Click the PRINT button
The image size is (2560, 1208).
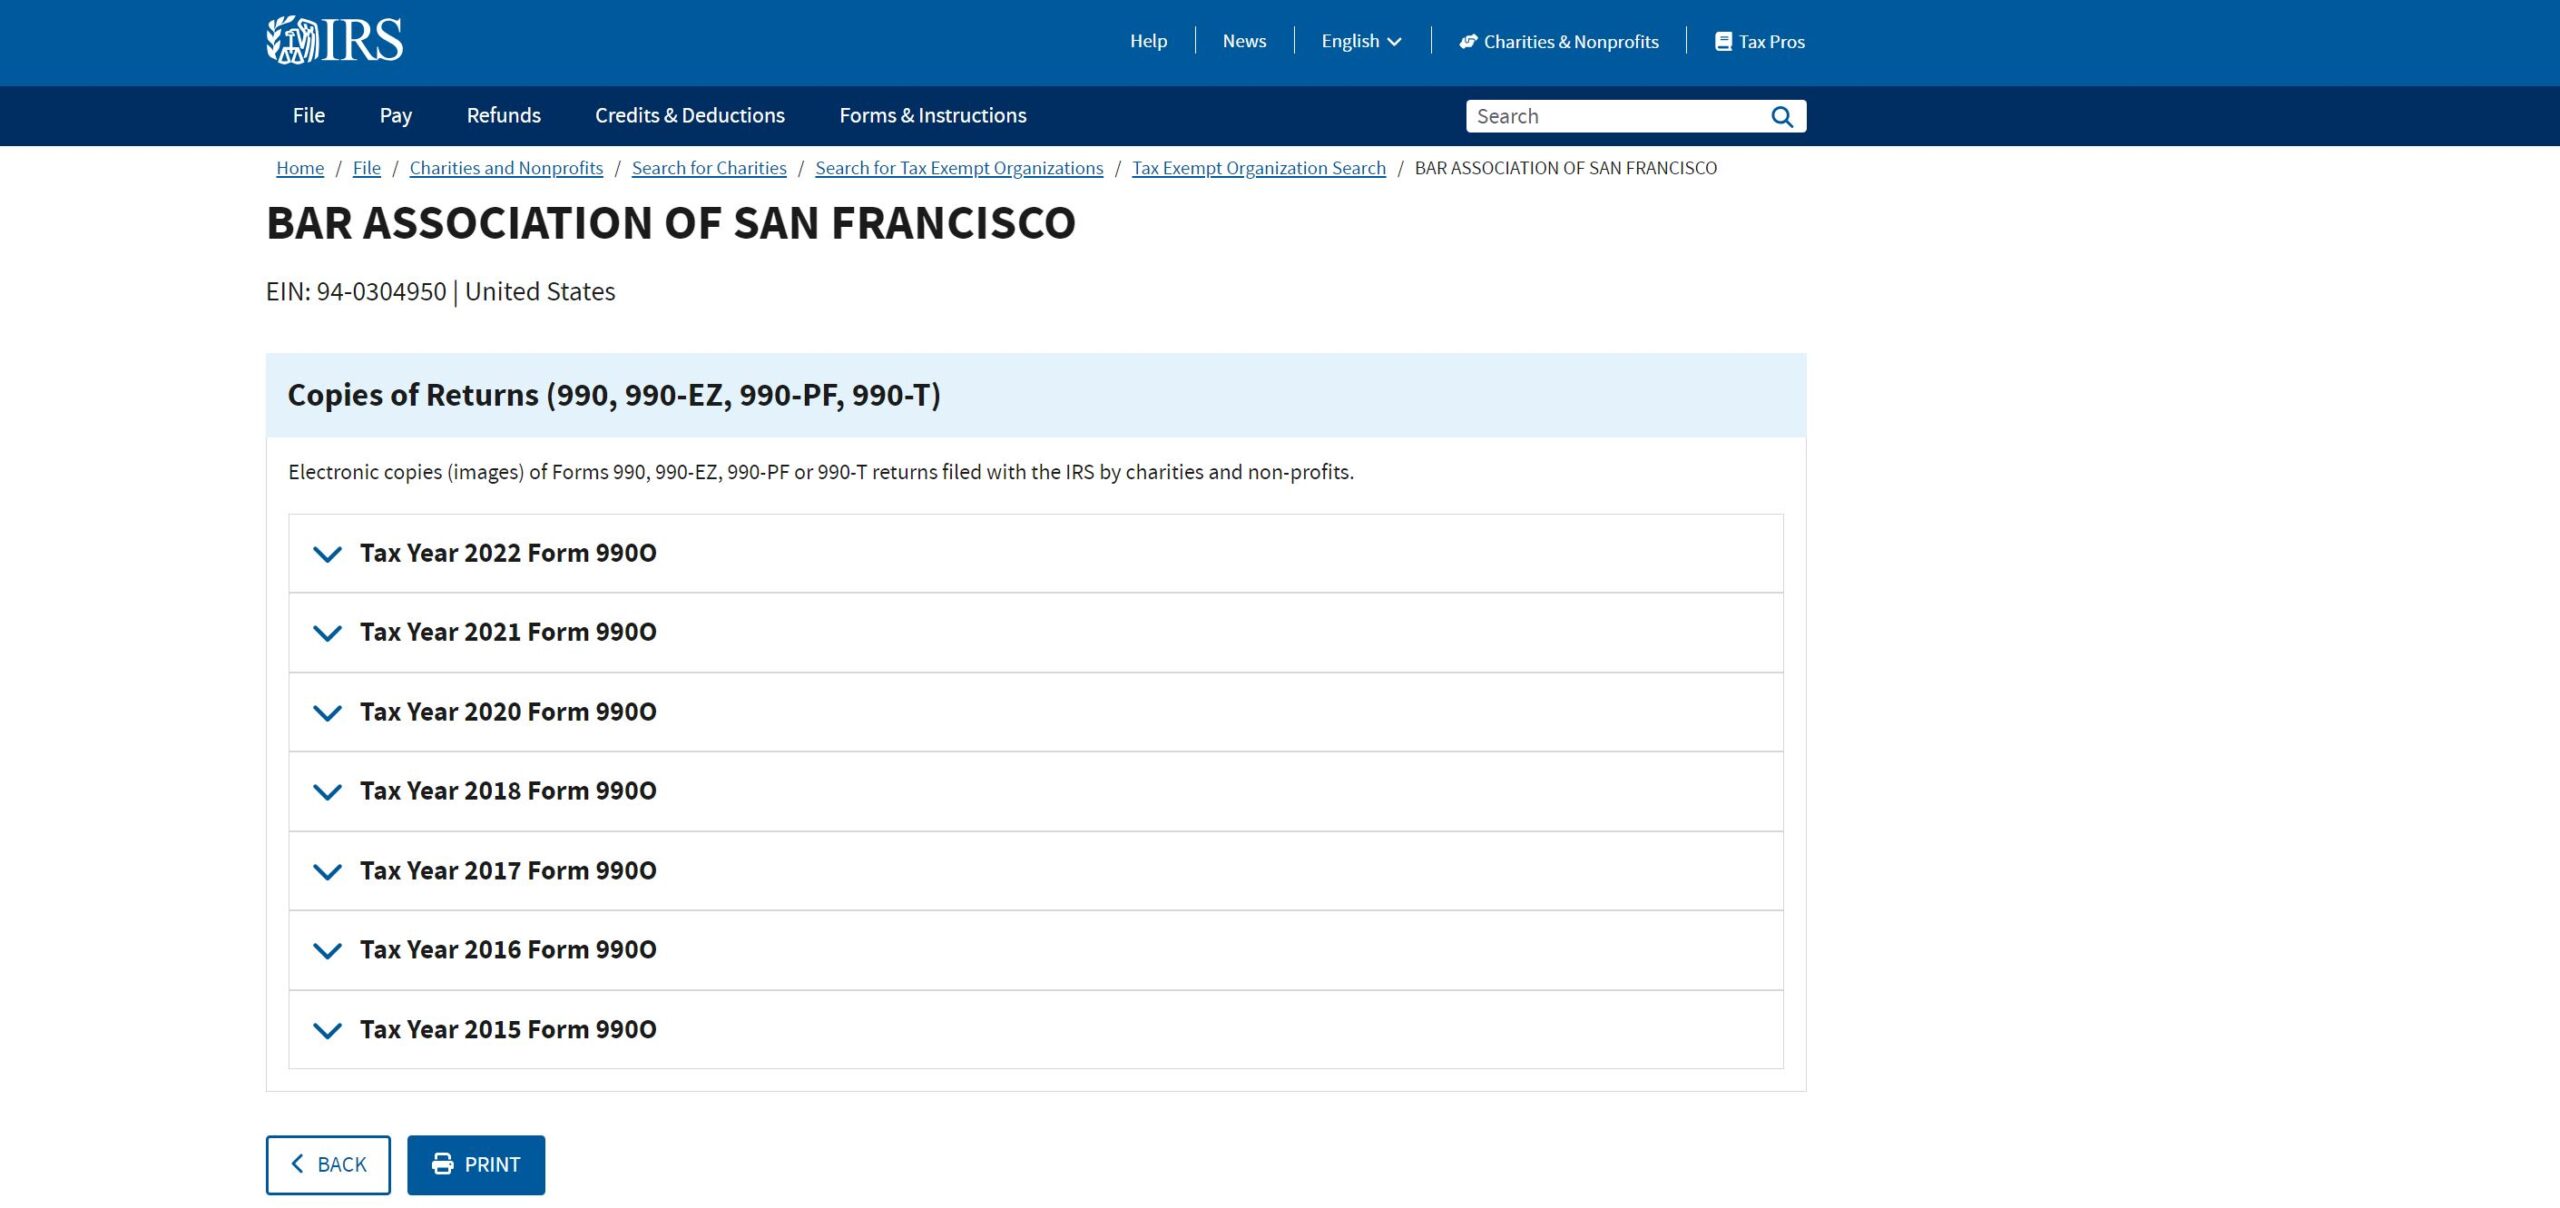[x=476, y=1165]
